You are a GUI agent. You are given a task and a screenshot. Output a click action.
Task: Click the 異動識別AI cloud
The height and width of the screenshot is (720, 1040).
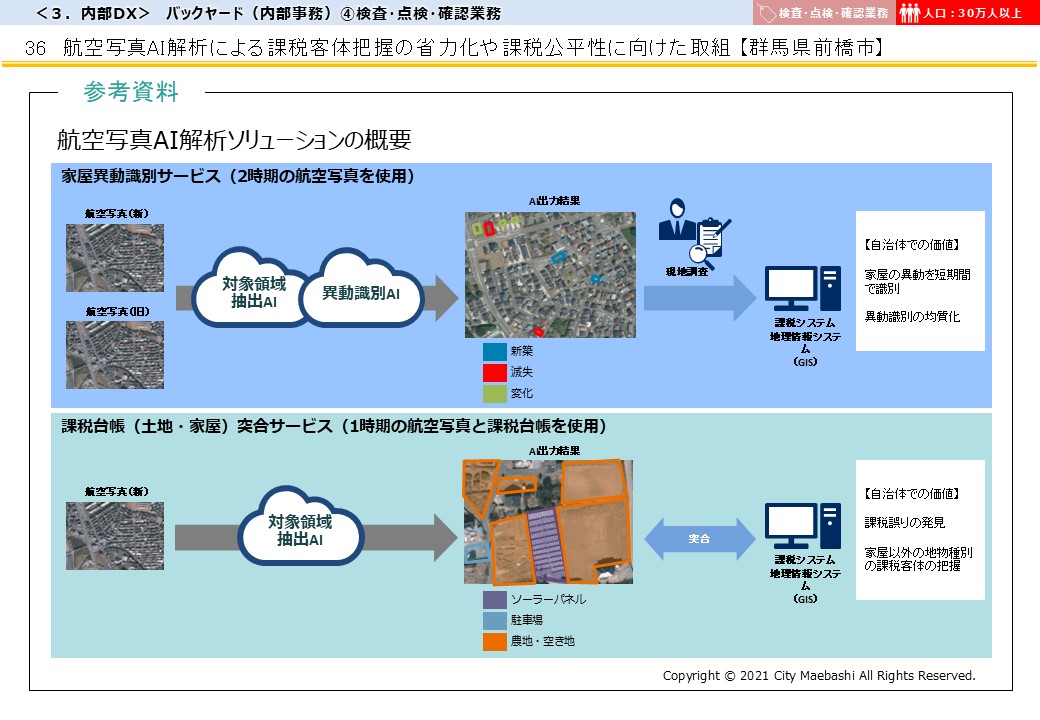pyautogui.click(x=361, y=290)
